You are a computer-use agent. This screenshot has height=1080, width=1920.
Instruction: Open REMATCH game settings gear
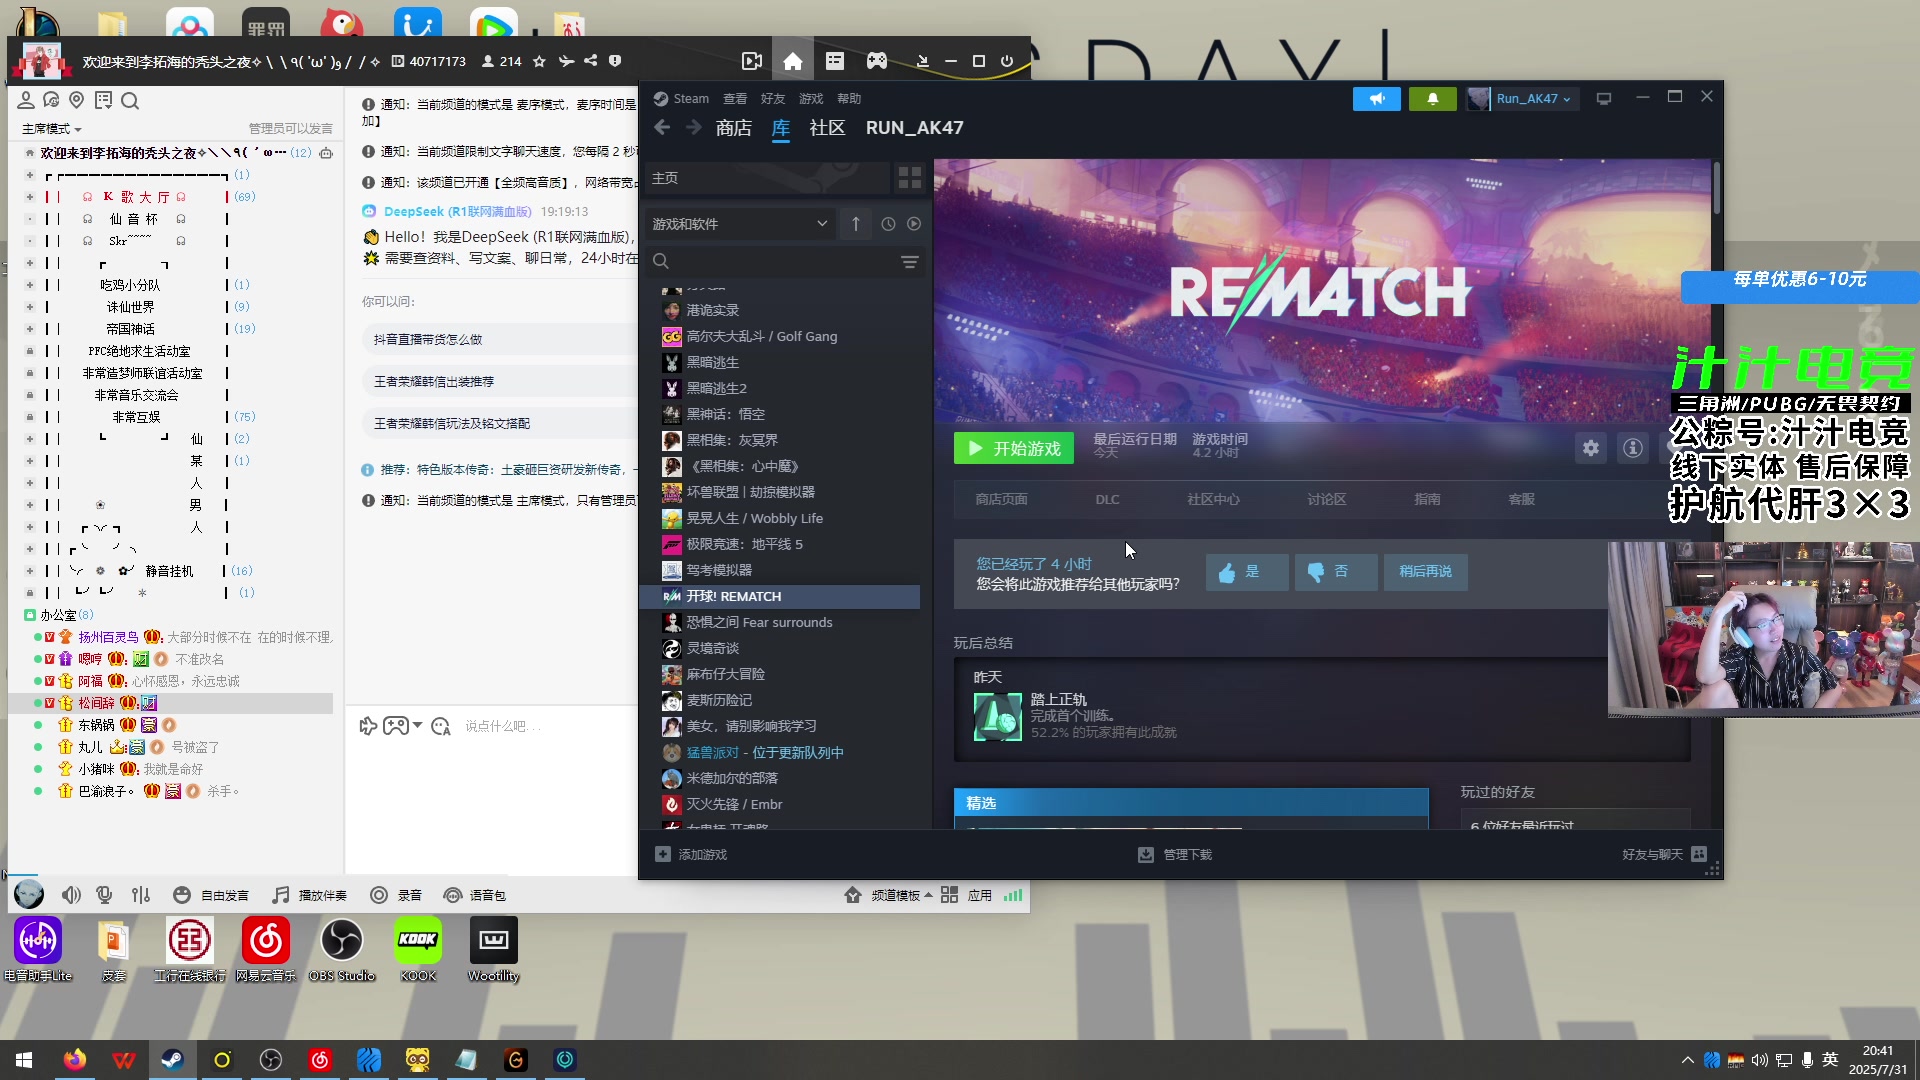[1591, 449]
